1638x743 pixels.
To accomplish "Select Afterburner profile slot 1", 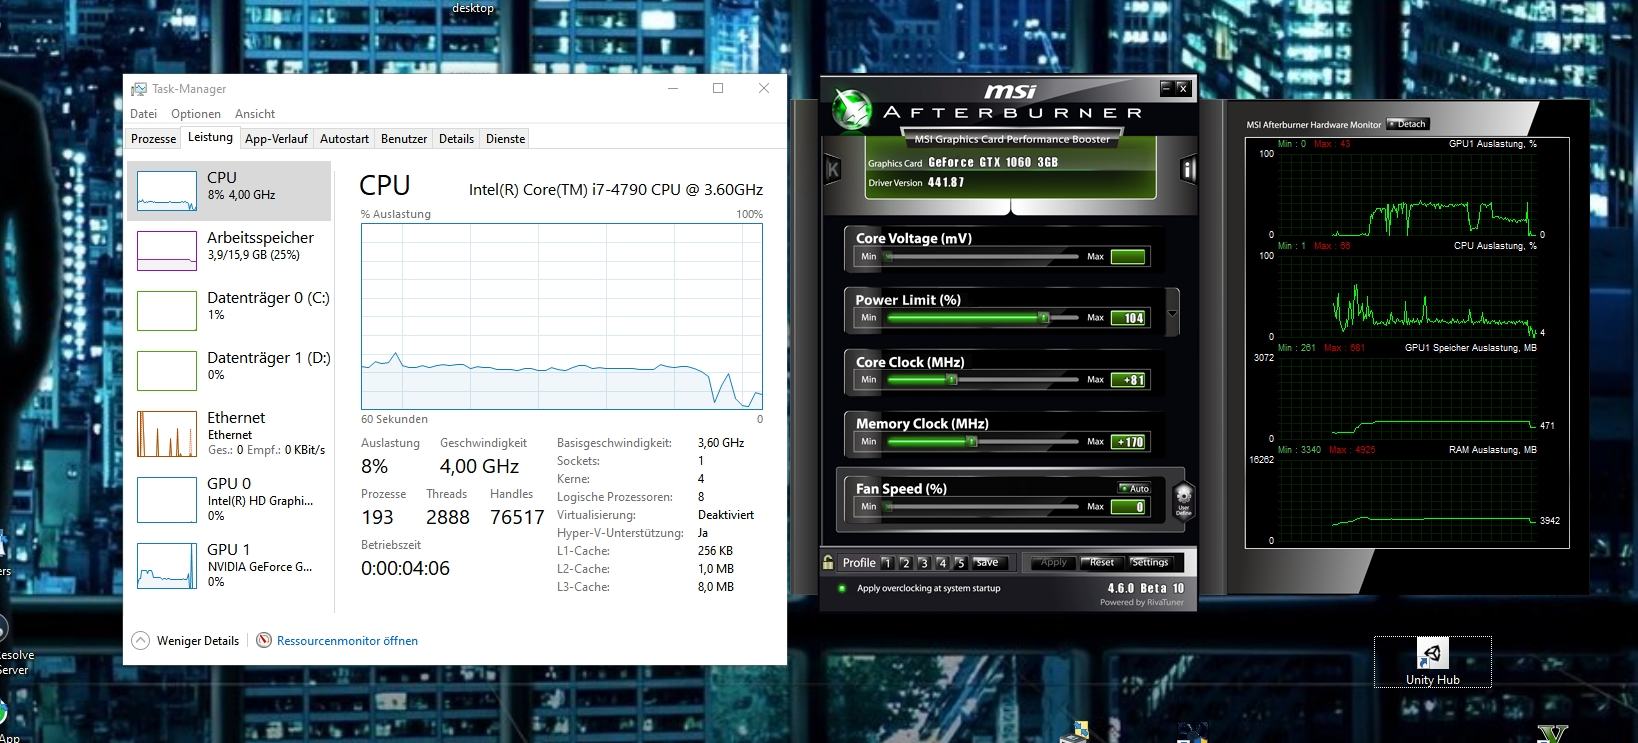I will click(887, 563).
